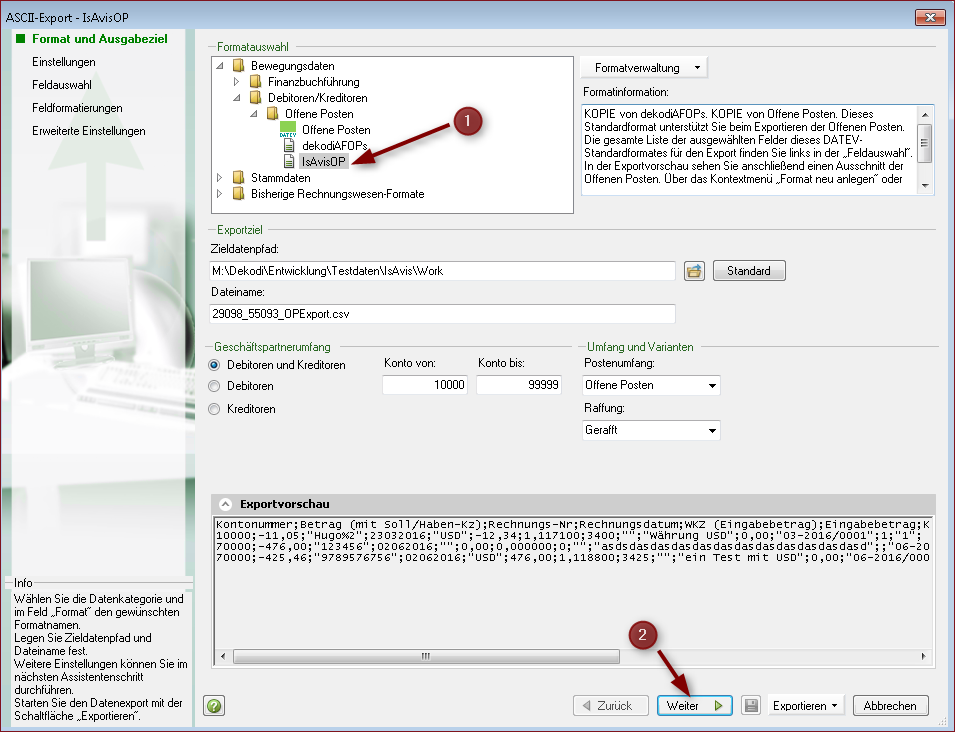Choose the Debitoren radio button

coord(214,386)
